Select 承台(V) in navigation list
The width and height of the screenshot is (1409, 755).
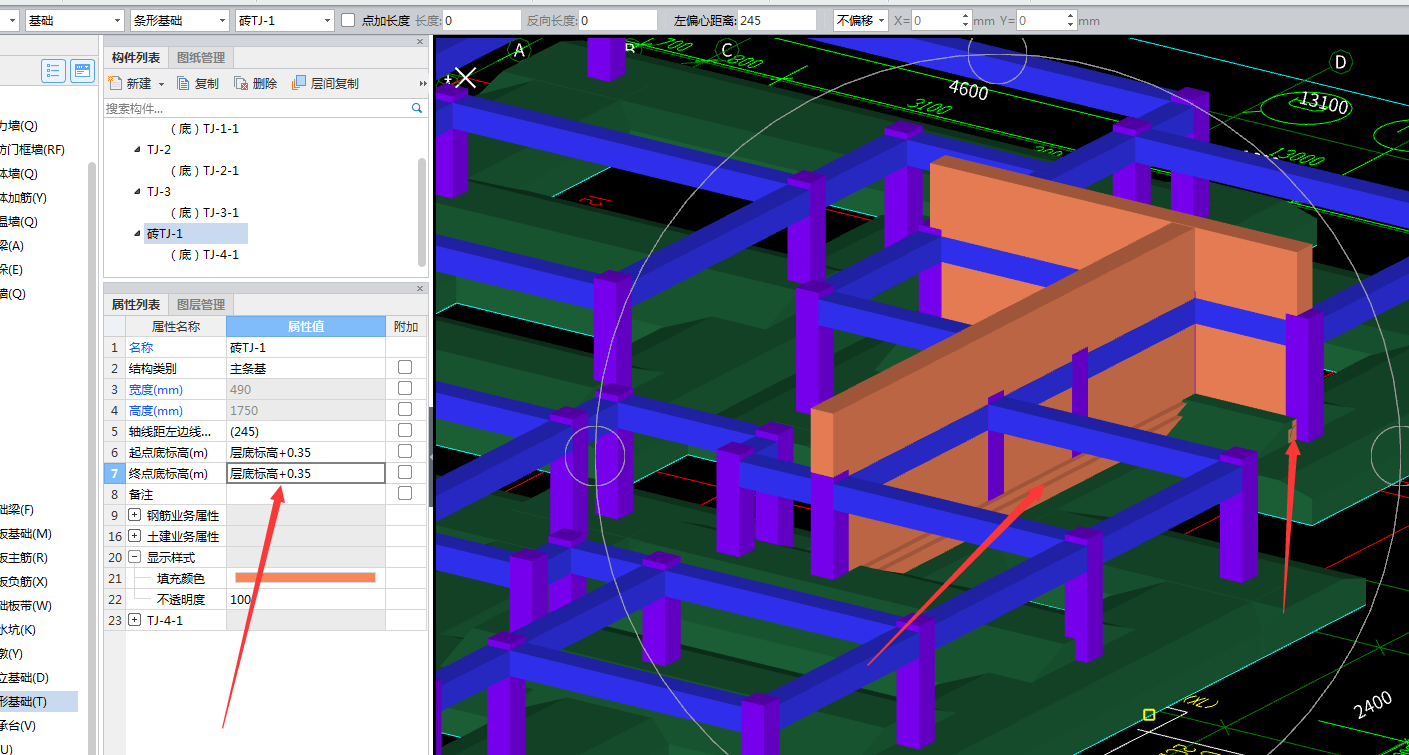click(x=17, y=726)
